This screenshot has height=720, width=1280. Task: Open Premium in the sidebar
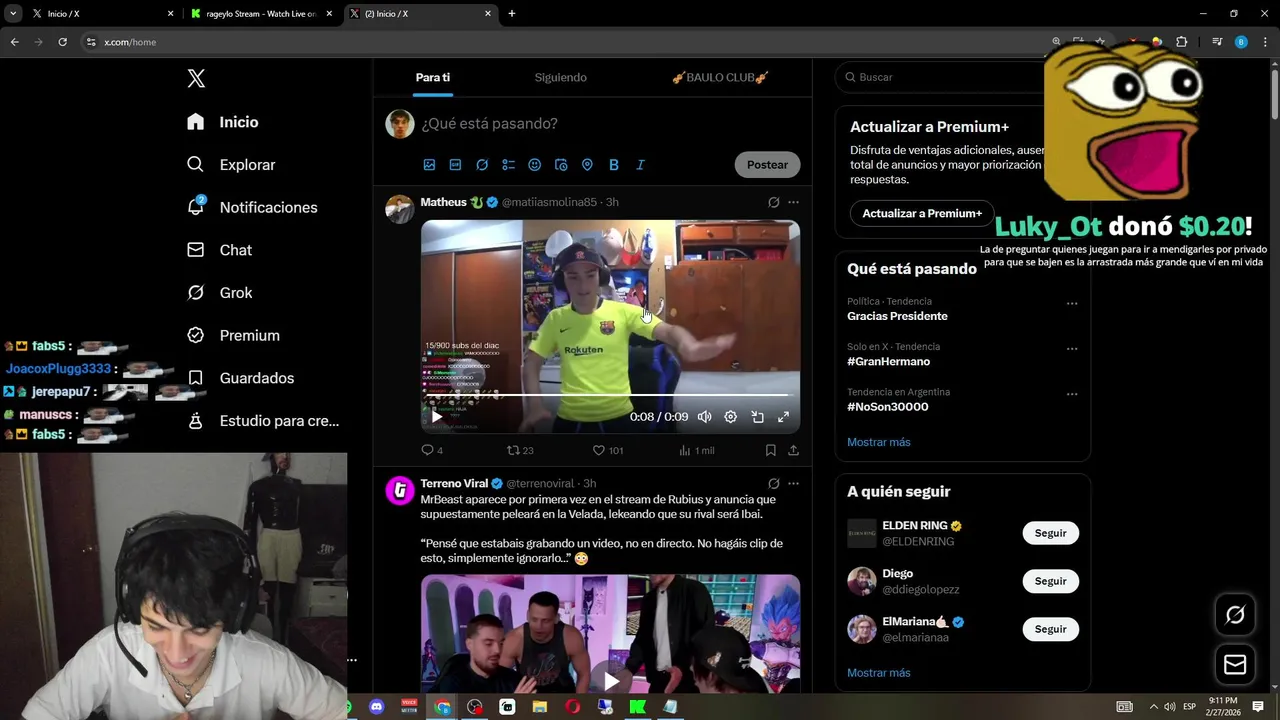[x=233, y=336]
